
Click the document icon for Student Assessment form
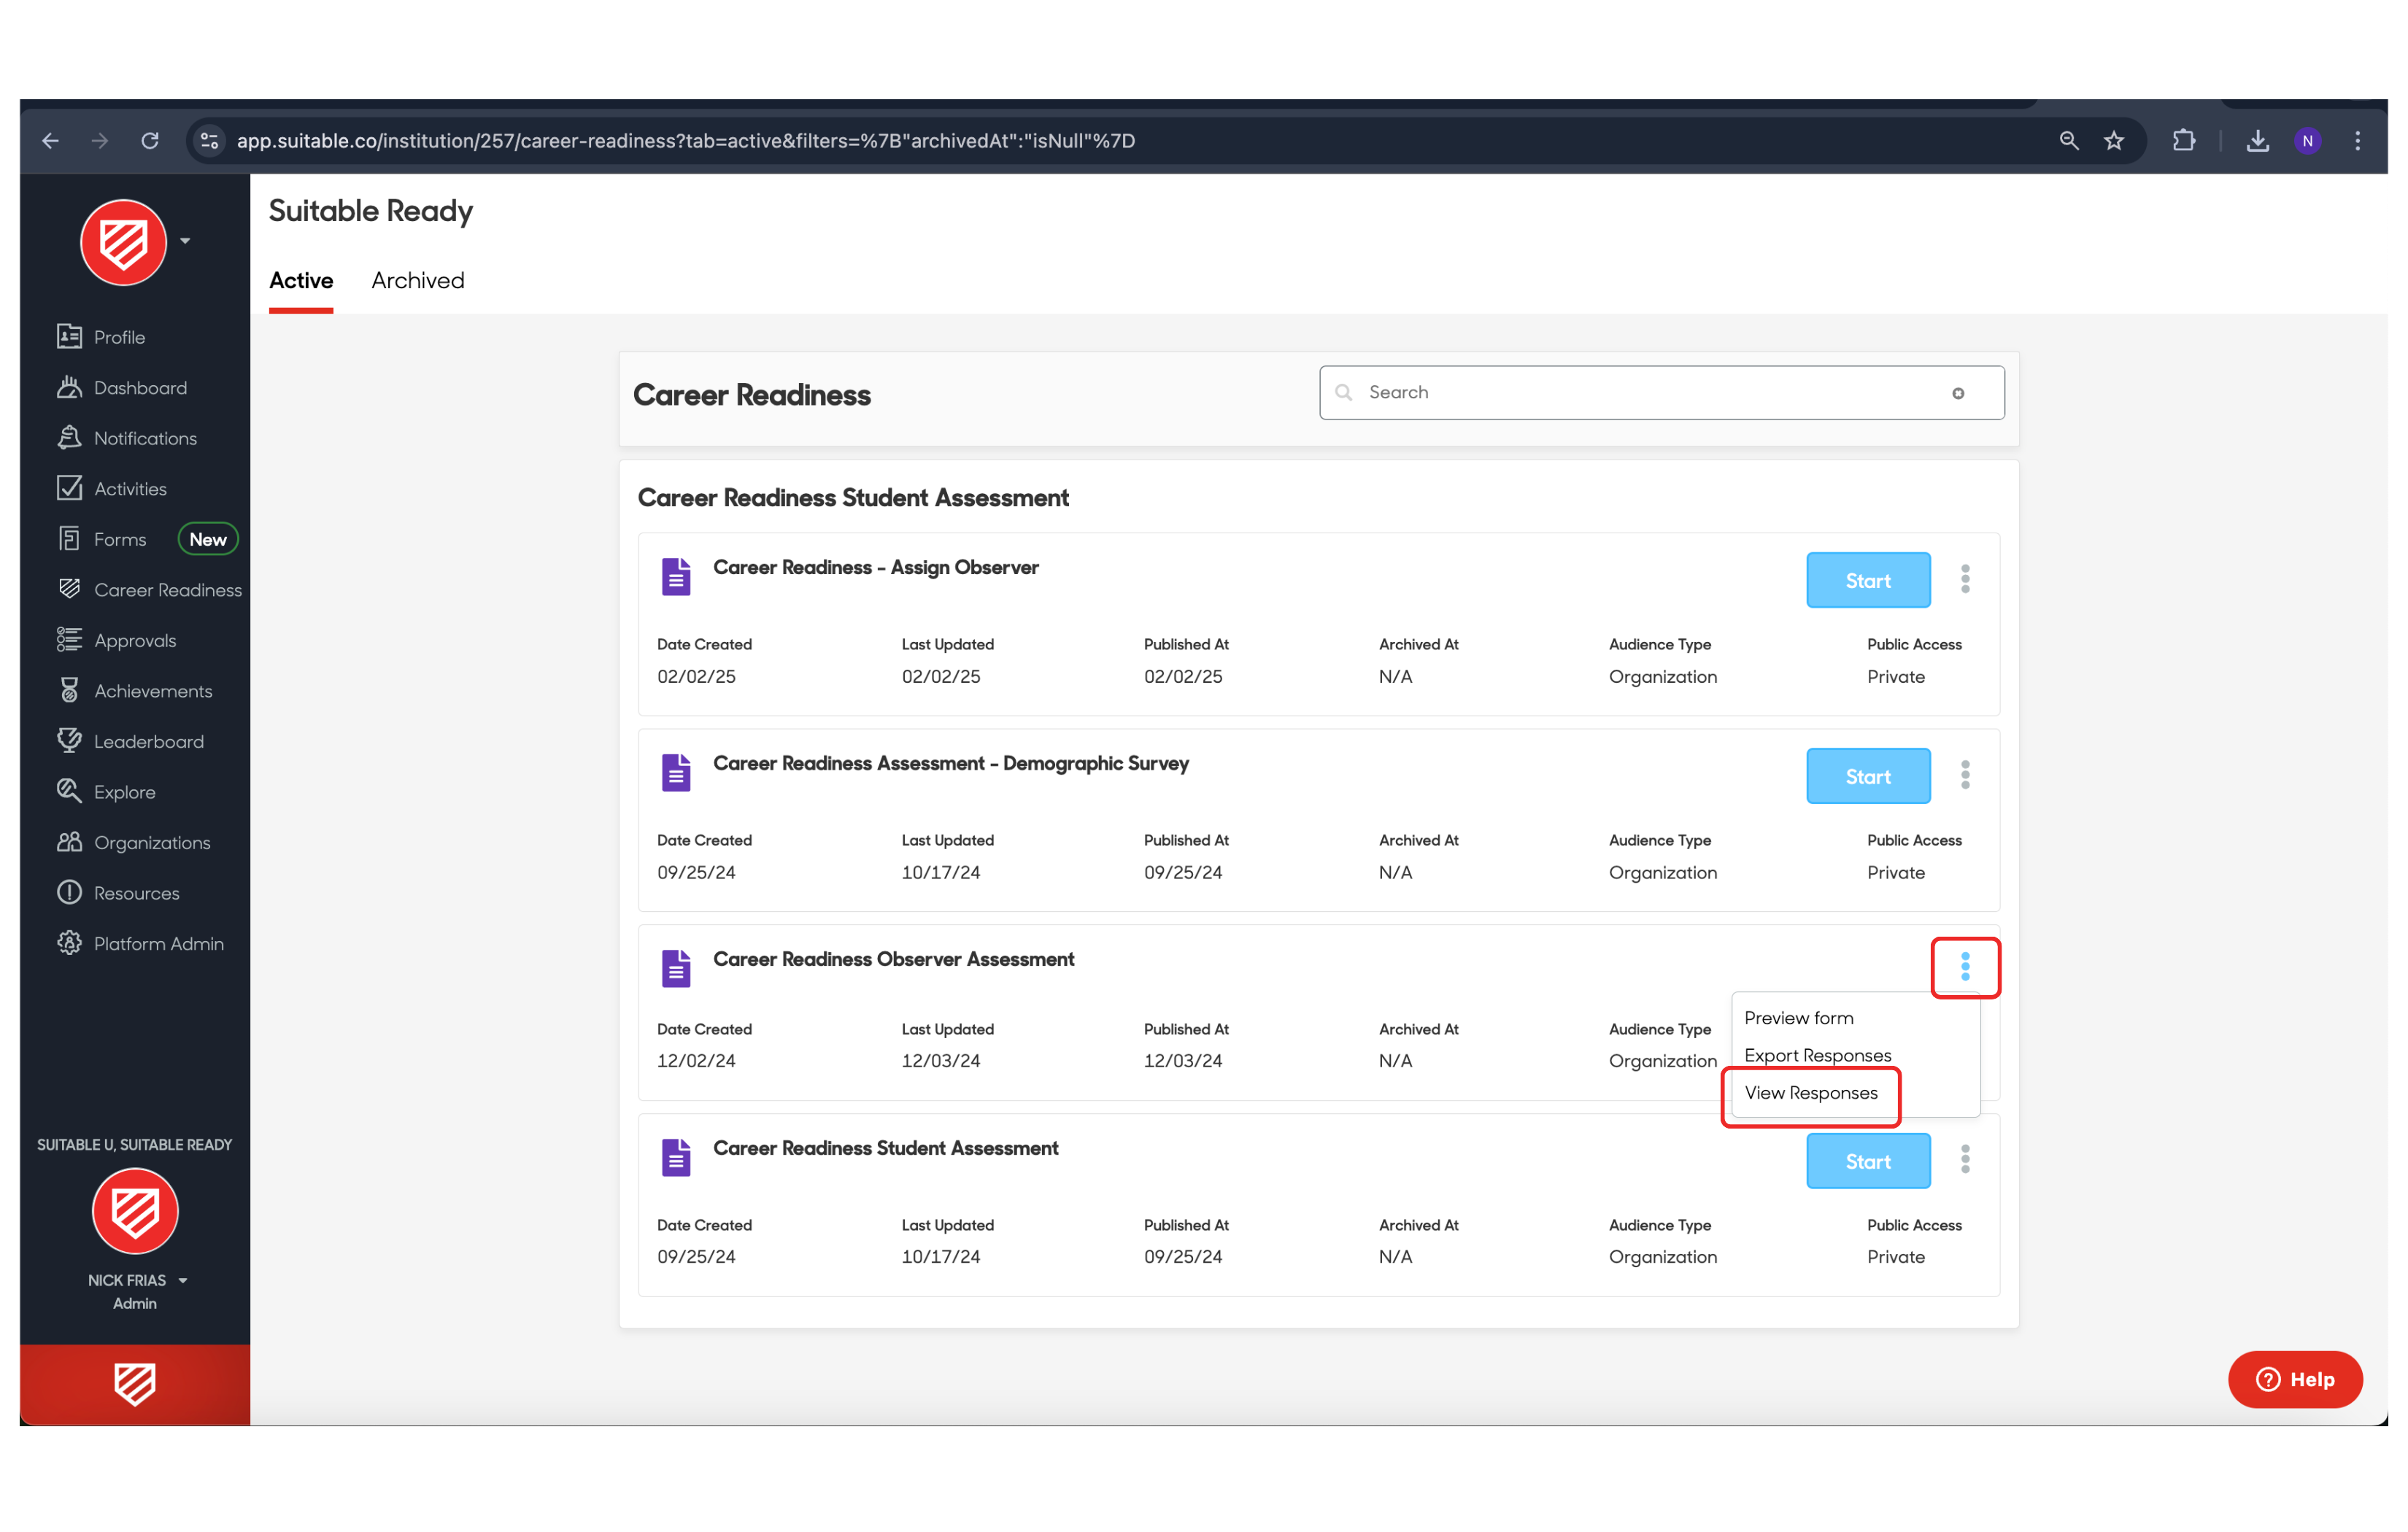pos(676,1158)
